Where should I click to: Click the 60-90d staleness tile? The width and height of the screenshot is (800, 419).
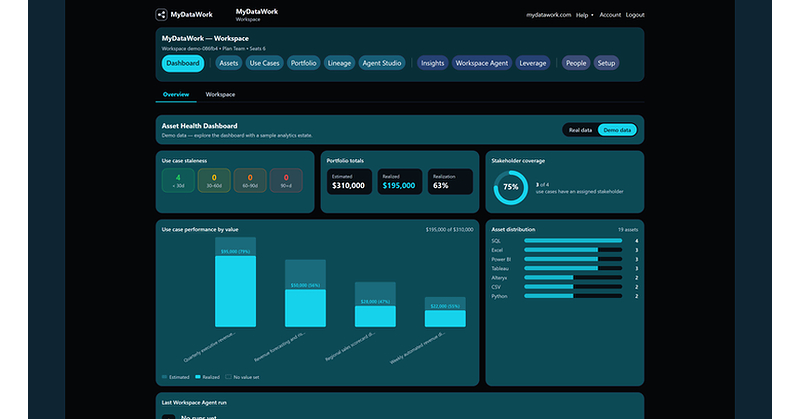pyautogui.click(x=250, y=181)
